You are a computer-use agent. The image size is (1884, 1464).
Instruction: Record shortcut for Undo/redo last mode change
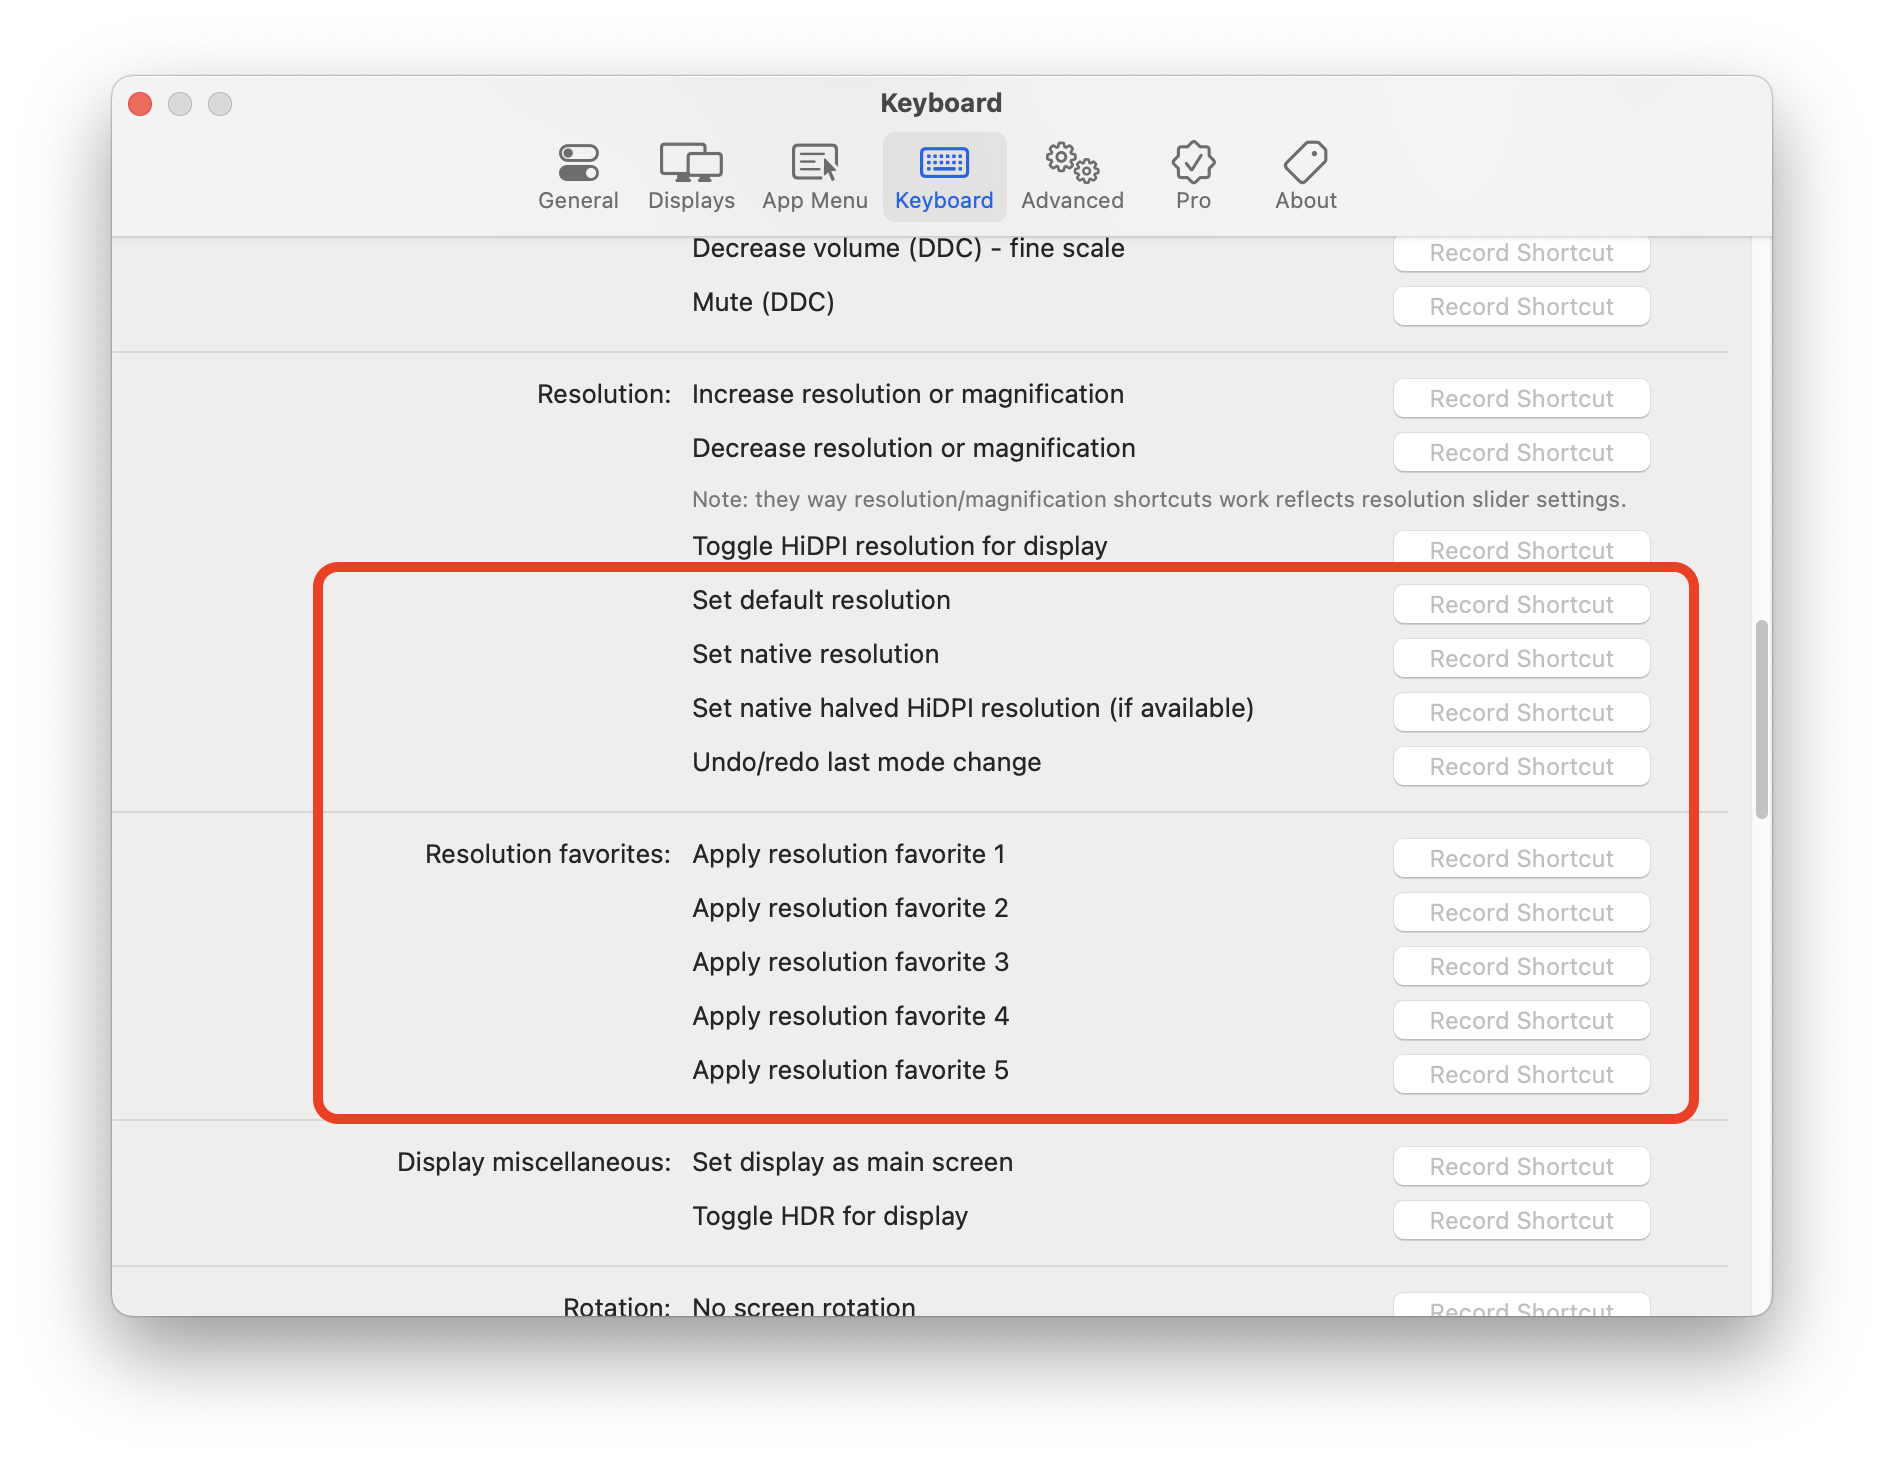tap(1521, 766)
